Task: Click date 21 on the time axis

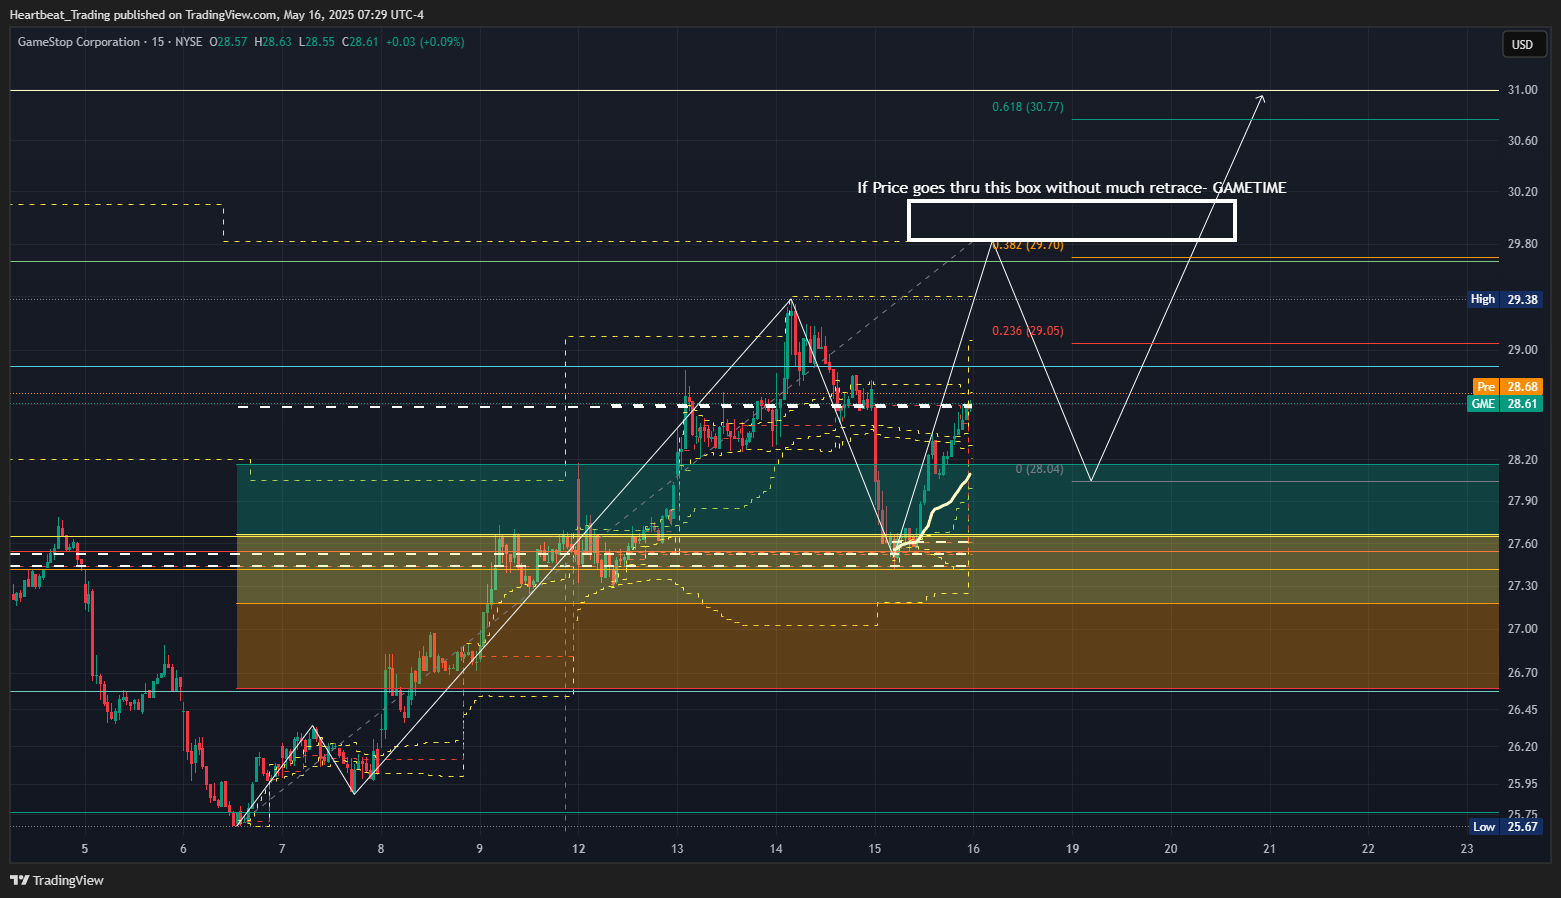Action: point(1270,849)
